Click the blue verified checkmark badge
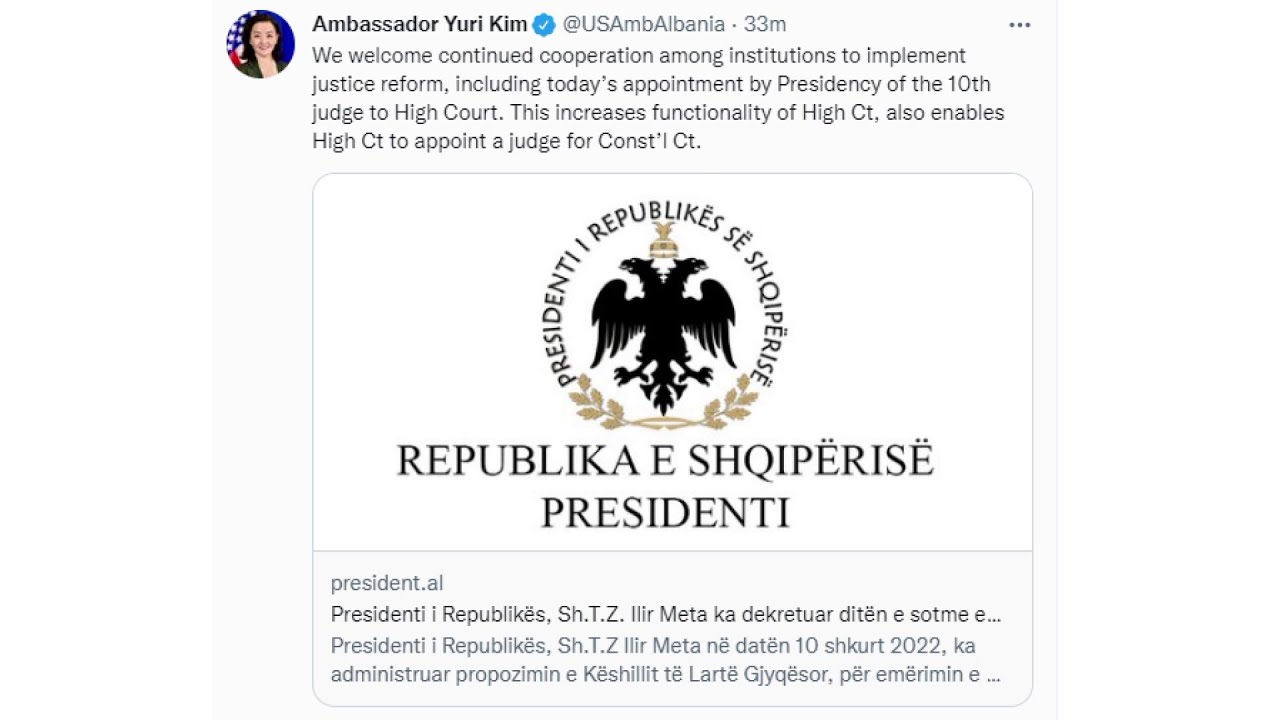 point(544,25)
